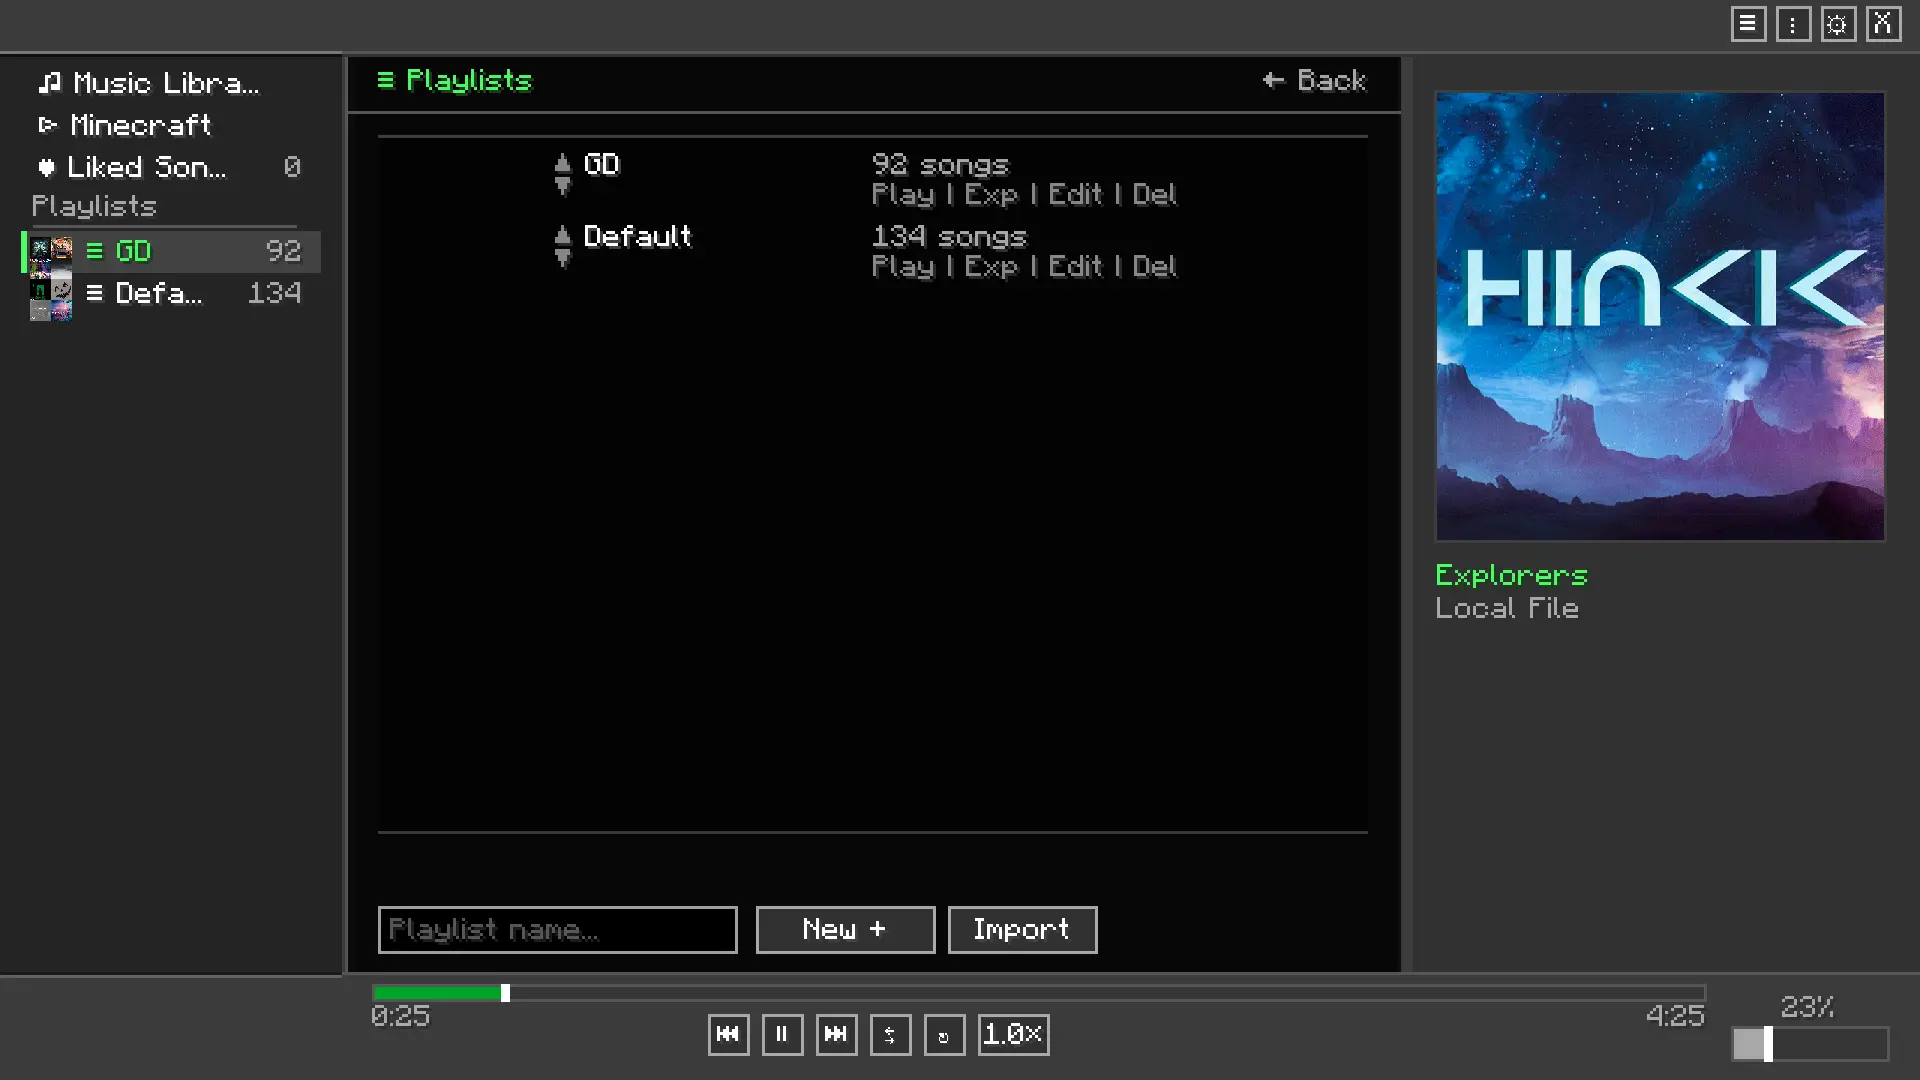The width and height of the screenshot is (1920, 1080).
Task: Click the GD name in the playlists list
Action: [601, 164]
